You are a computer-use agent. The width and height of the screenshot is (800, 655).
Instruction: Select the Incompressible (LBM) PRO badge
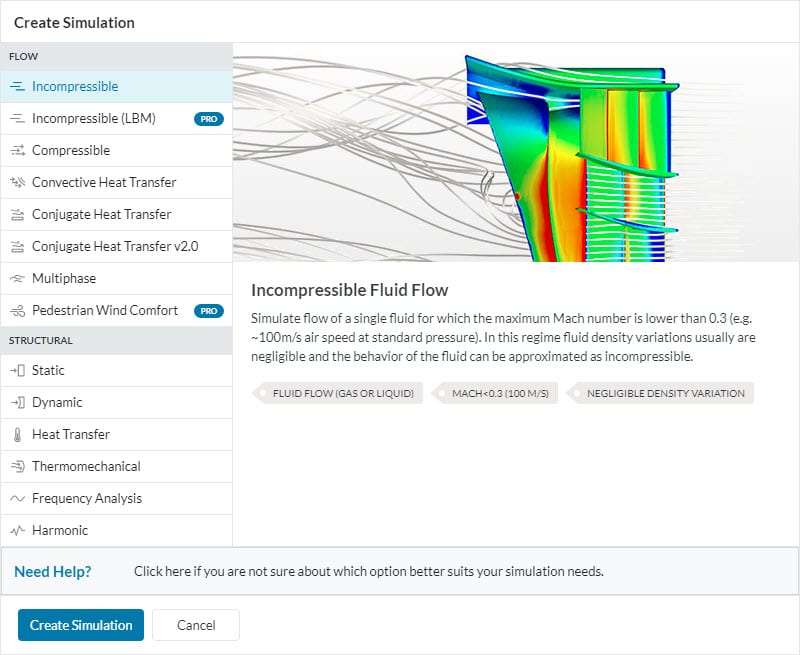click(208, 118)
